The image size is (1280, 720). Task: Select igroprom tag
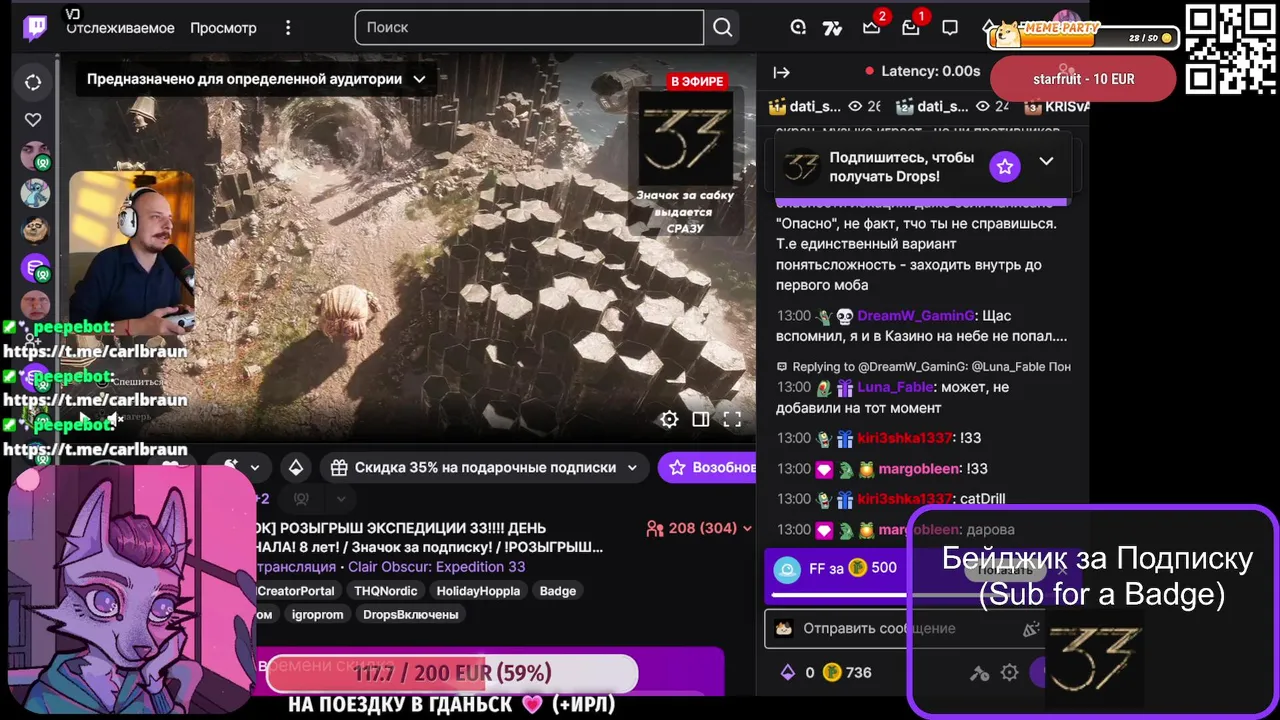[x=317, y=615]
